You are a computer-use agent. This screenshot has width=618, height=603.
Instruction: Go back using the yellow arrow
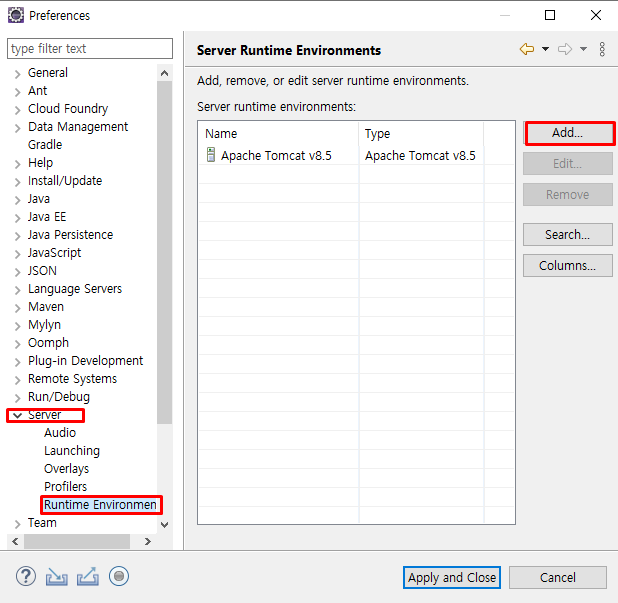coord(527,49)
